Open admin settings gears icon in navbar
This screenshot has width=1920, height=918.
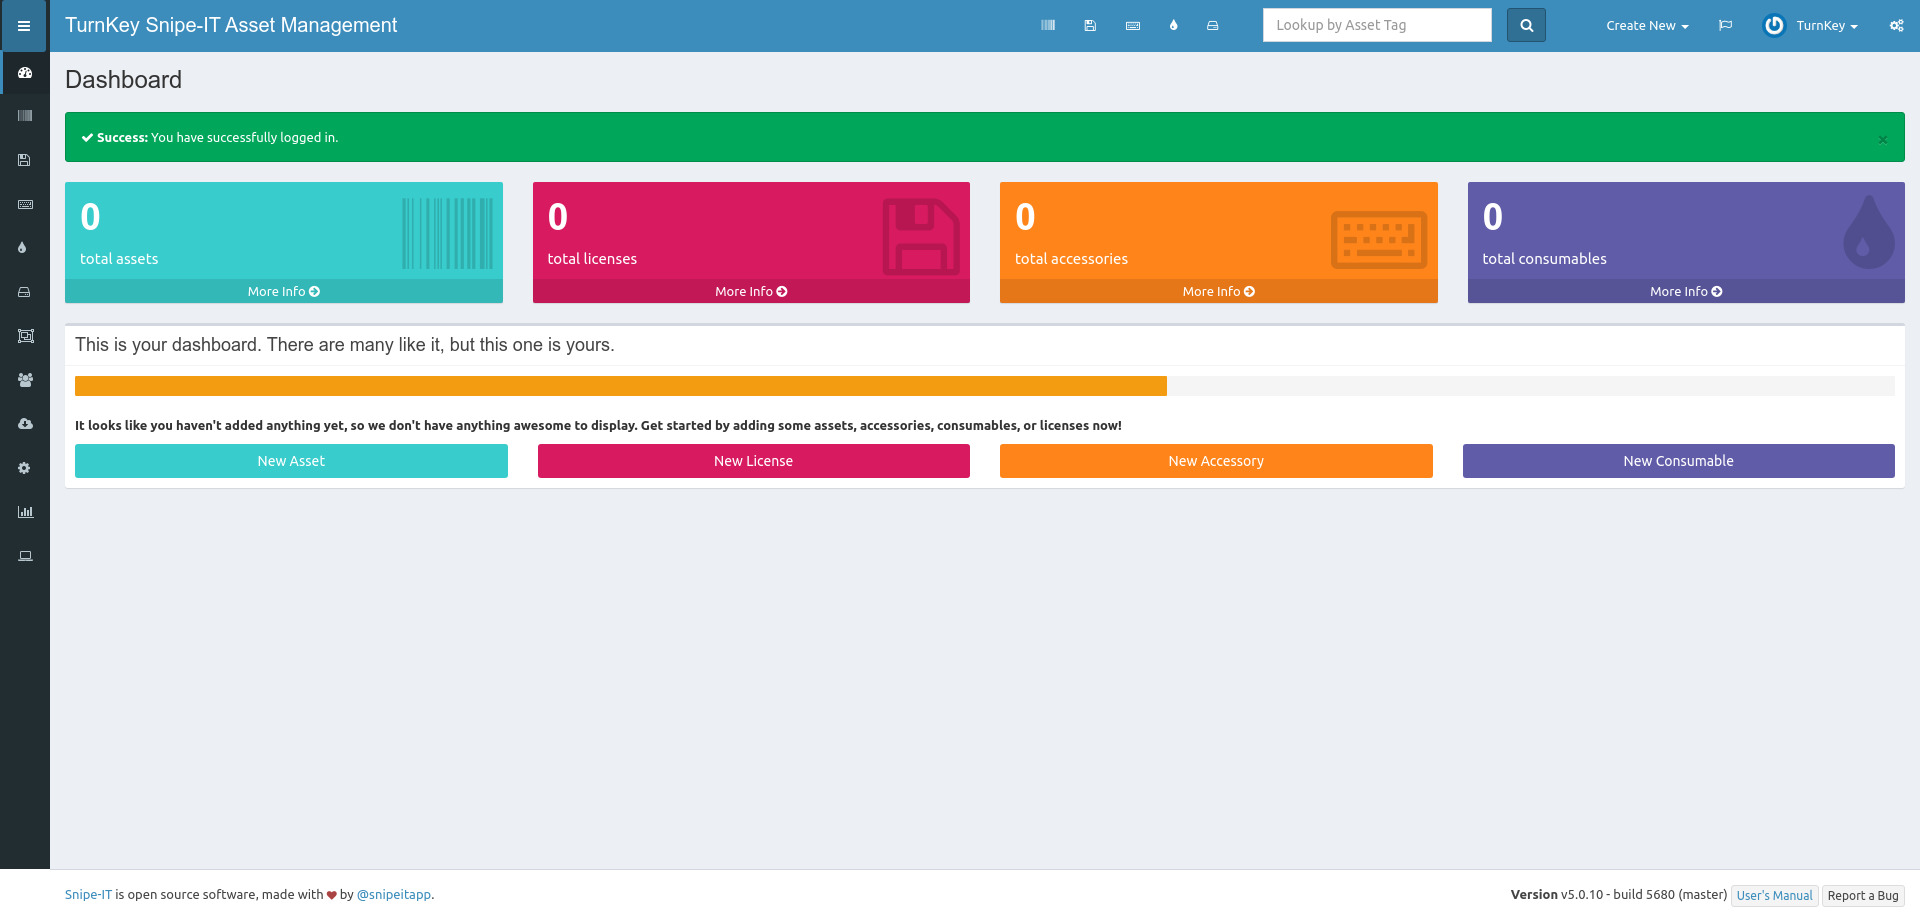[x=1896, y=26]
